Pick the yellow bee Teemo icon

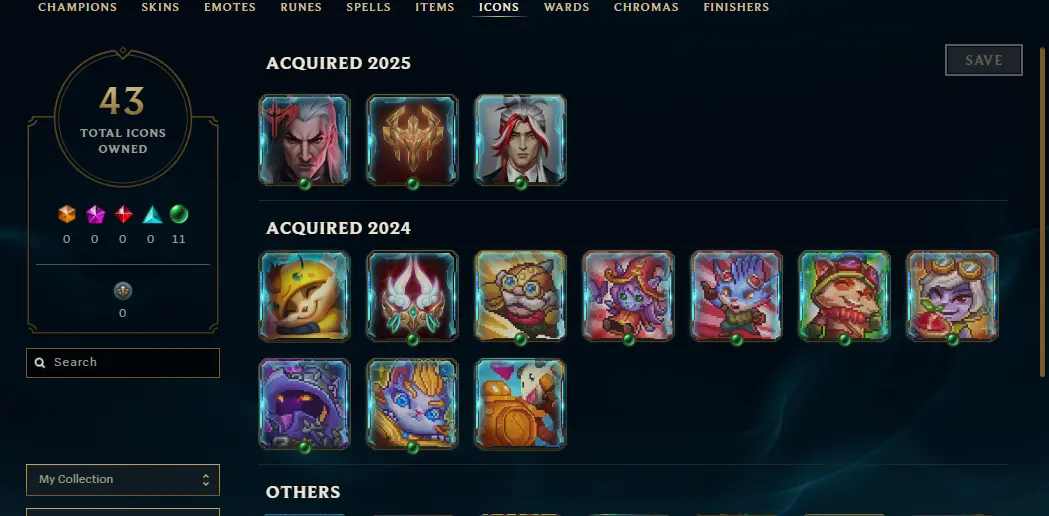(x=304, y=296)
